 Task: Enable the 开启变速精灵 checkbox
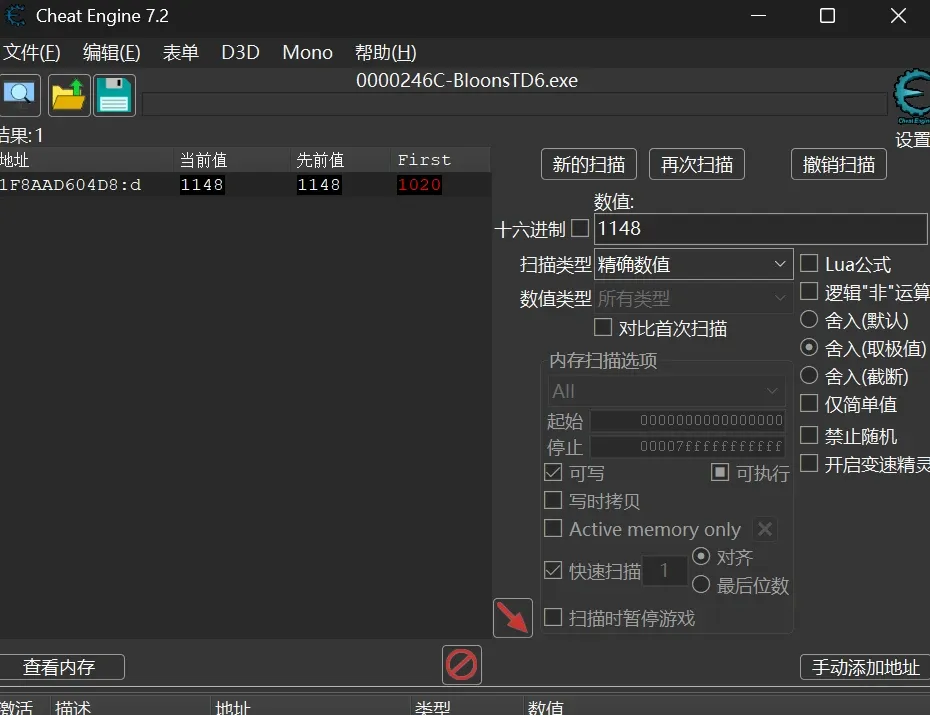(x=809, y=463)
